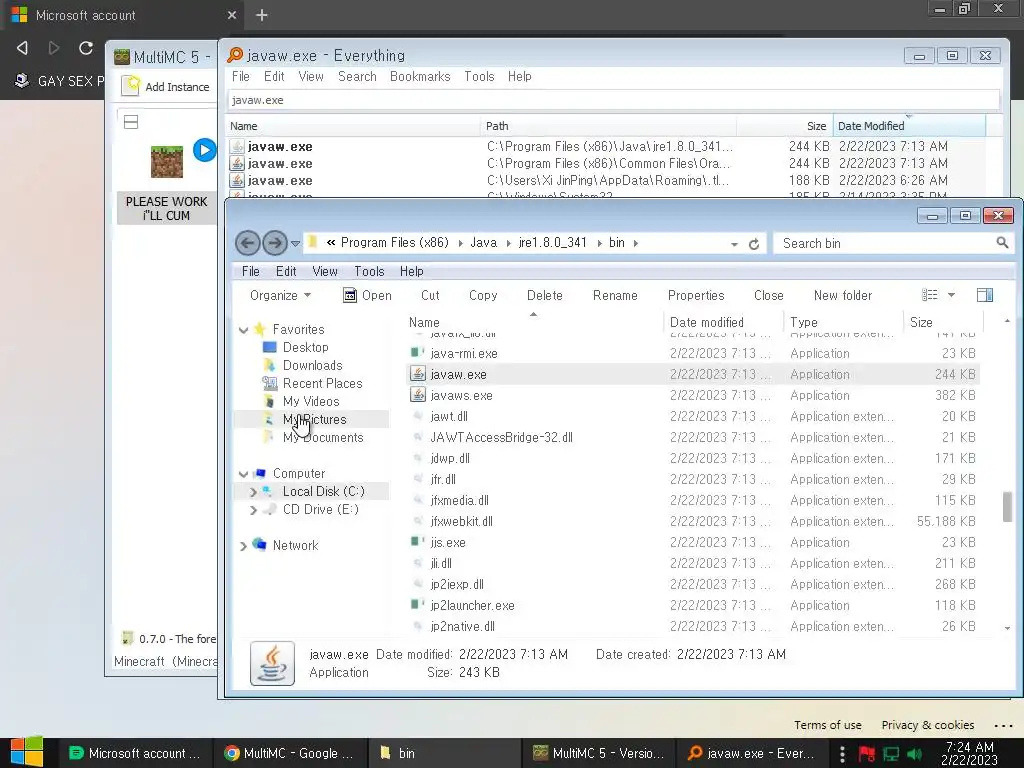Select the JAWTAccessBridge-32.dll file
Image resolution: width=1024 pixels, height=768 pixels.
coord(501,438)
